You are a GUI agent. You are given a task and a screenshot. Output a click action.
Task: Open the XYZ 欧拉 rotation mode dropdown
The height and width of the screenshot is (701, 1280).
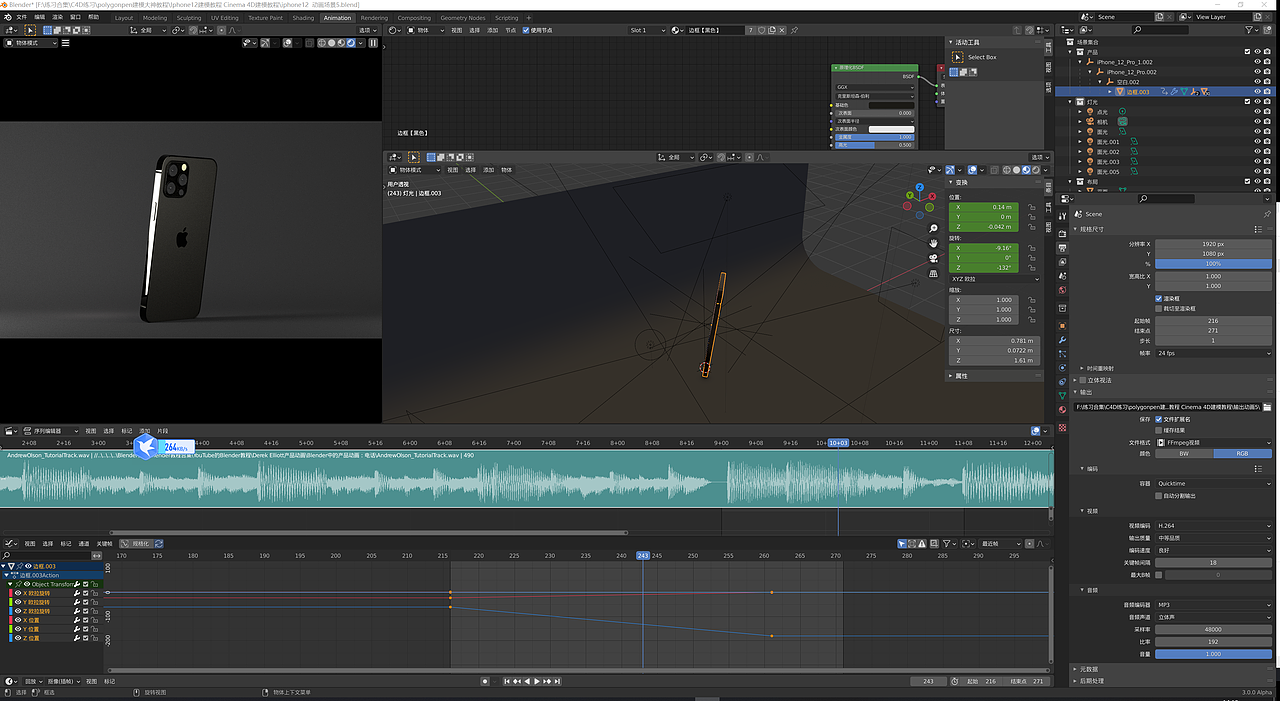pos(994,279)
